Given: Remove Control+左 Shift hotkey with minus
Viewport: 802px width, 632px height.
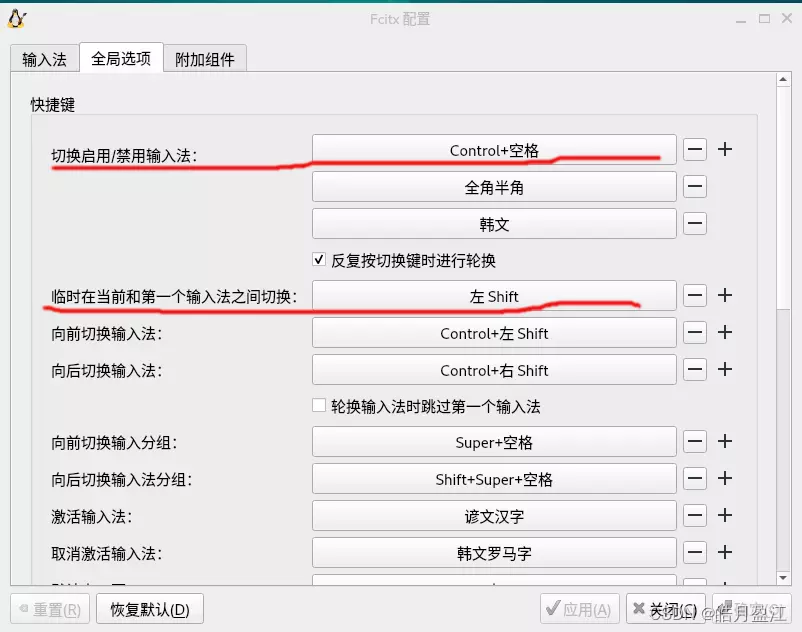Looking at the screenshot, I should [695, 332].
